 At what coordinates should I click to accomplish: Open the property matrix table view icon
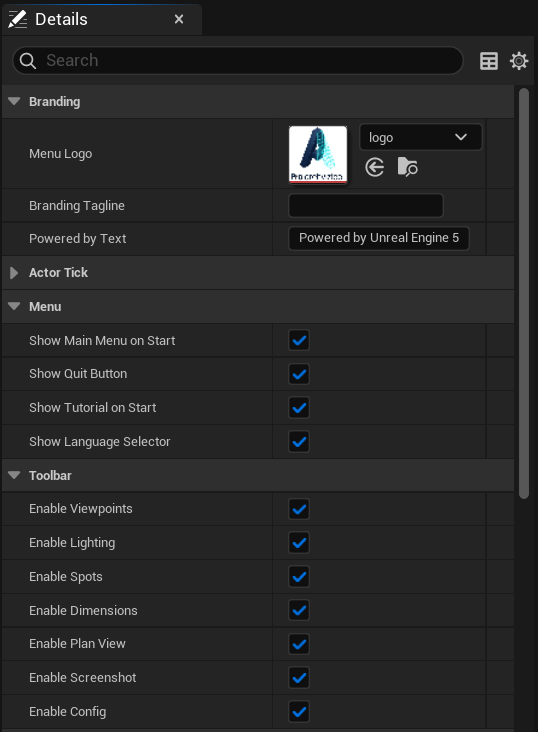coord(488,61)
